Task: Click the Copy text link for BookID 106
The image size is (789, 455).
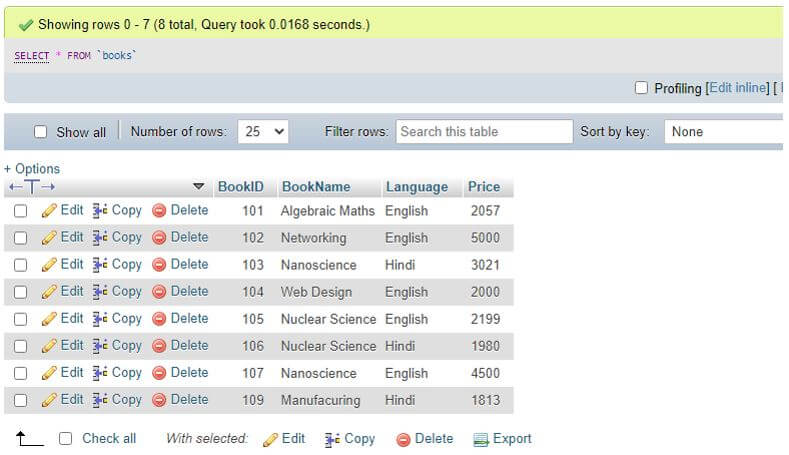Action: 126,346
